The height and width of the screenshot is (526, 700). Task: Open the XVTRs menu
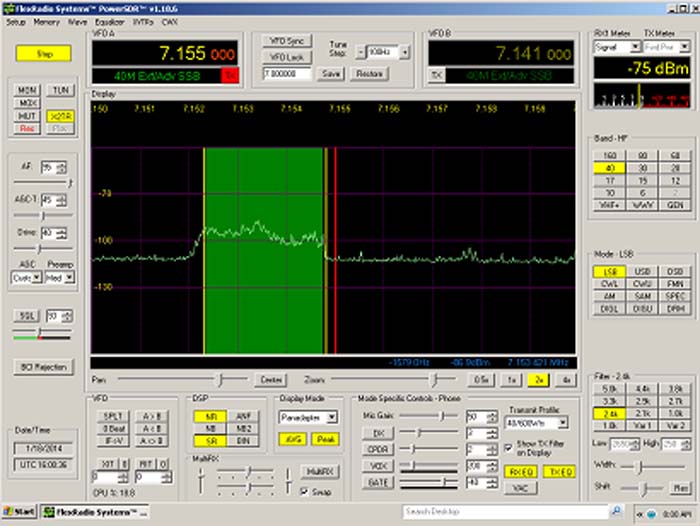click(142, 22)
